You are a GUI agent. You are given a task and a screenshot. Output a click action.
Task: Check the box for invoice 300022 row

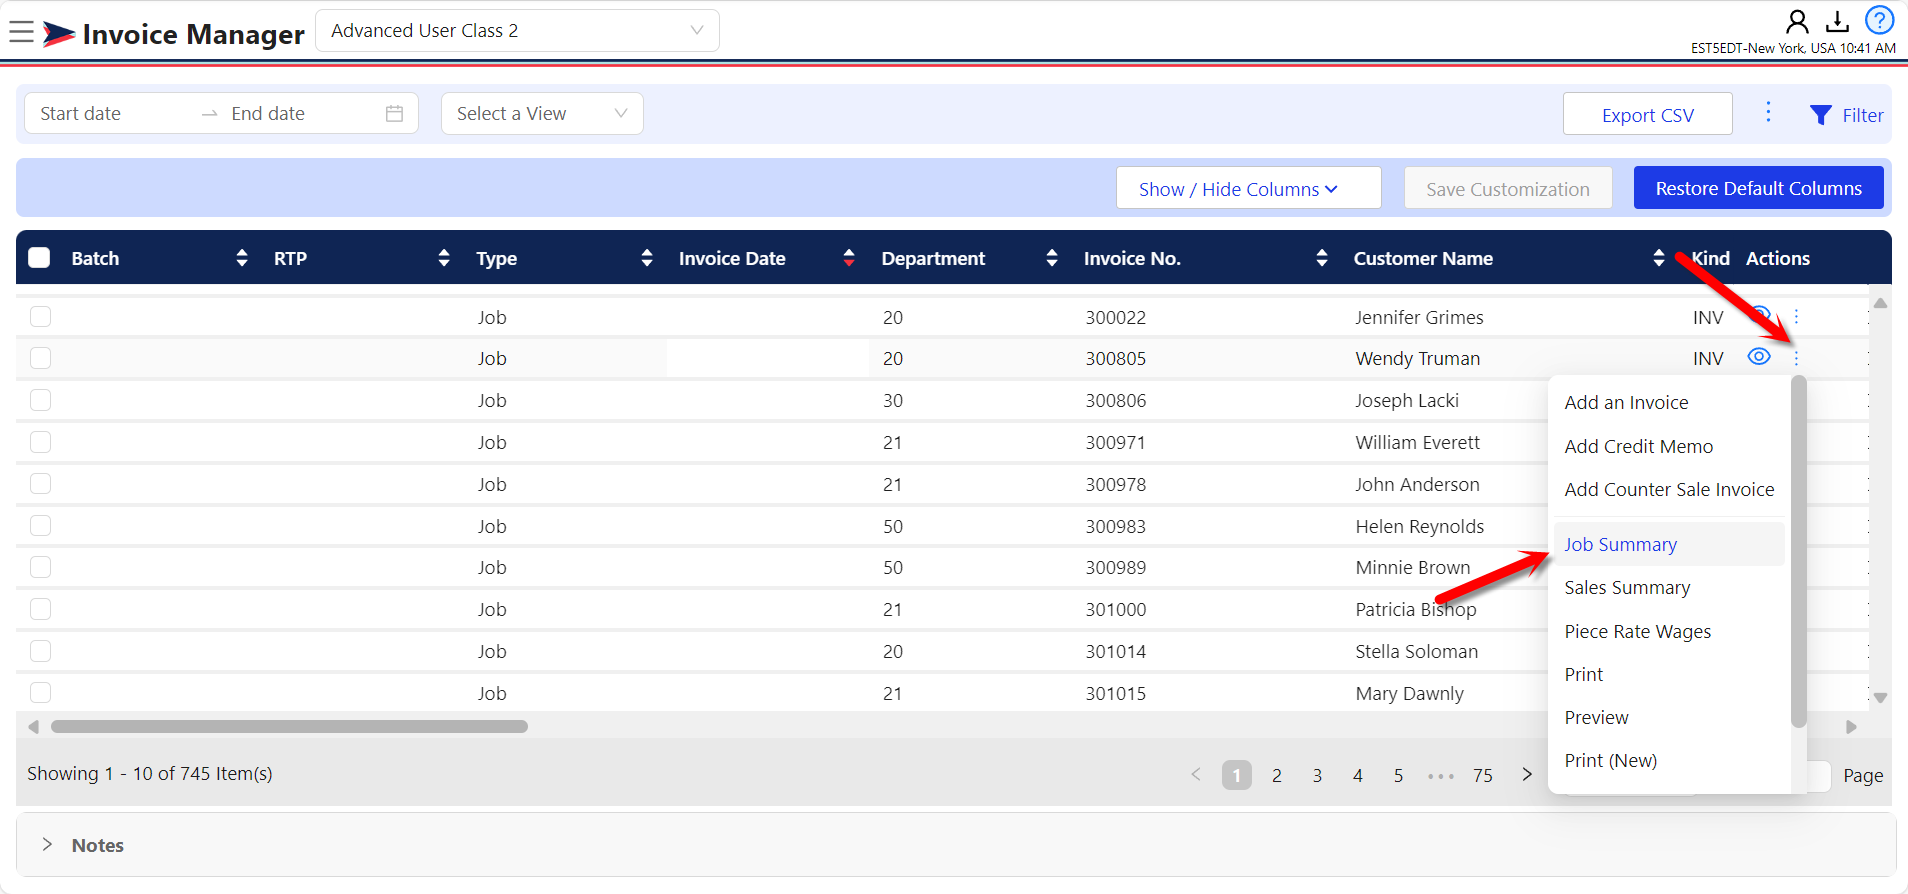(40, 317)
